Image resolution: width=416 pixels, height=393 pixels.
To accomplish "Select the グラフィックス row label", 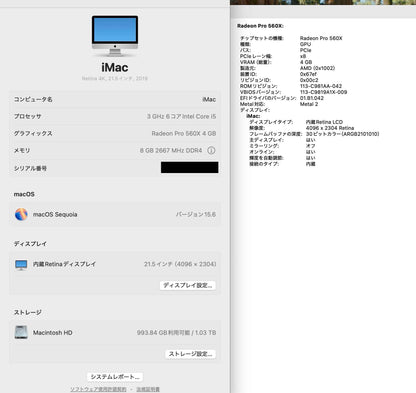I will pyautogui.click(x=33, y=133).
